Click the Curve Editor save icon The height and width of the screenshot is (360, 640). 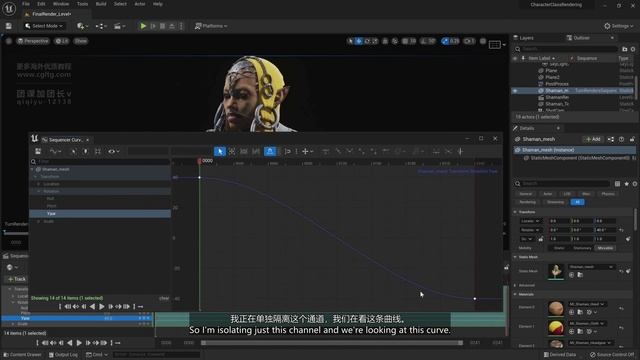click(38, 151)
